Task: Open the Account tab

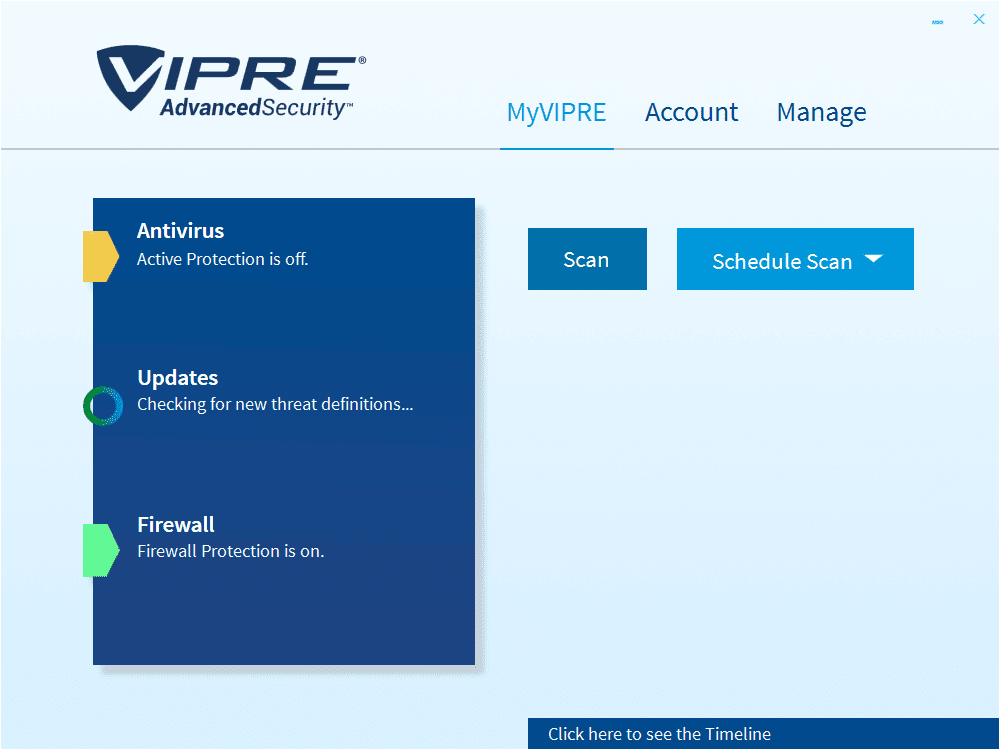Action: pos(691,112)
